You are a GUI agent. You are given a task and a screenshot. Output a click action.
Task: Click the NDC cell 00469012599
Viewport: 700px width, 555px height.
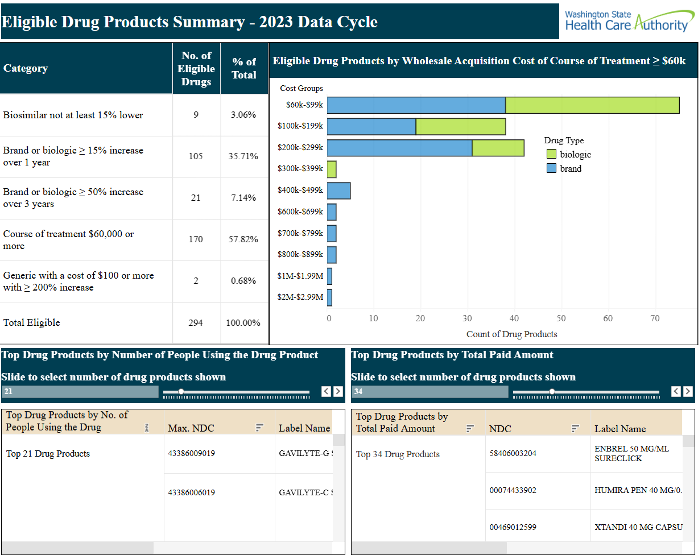click(x=513, y=527)
